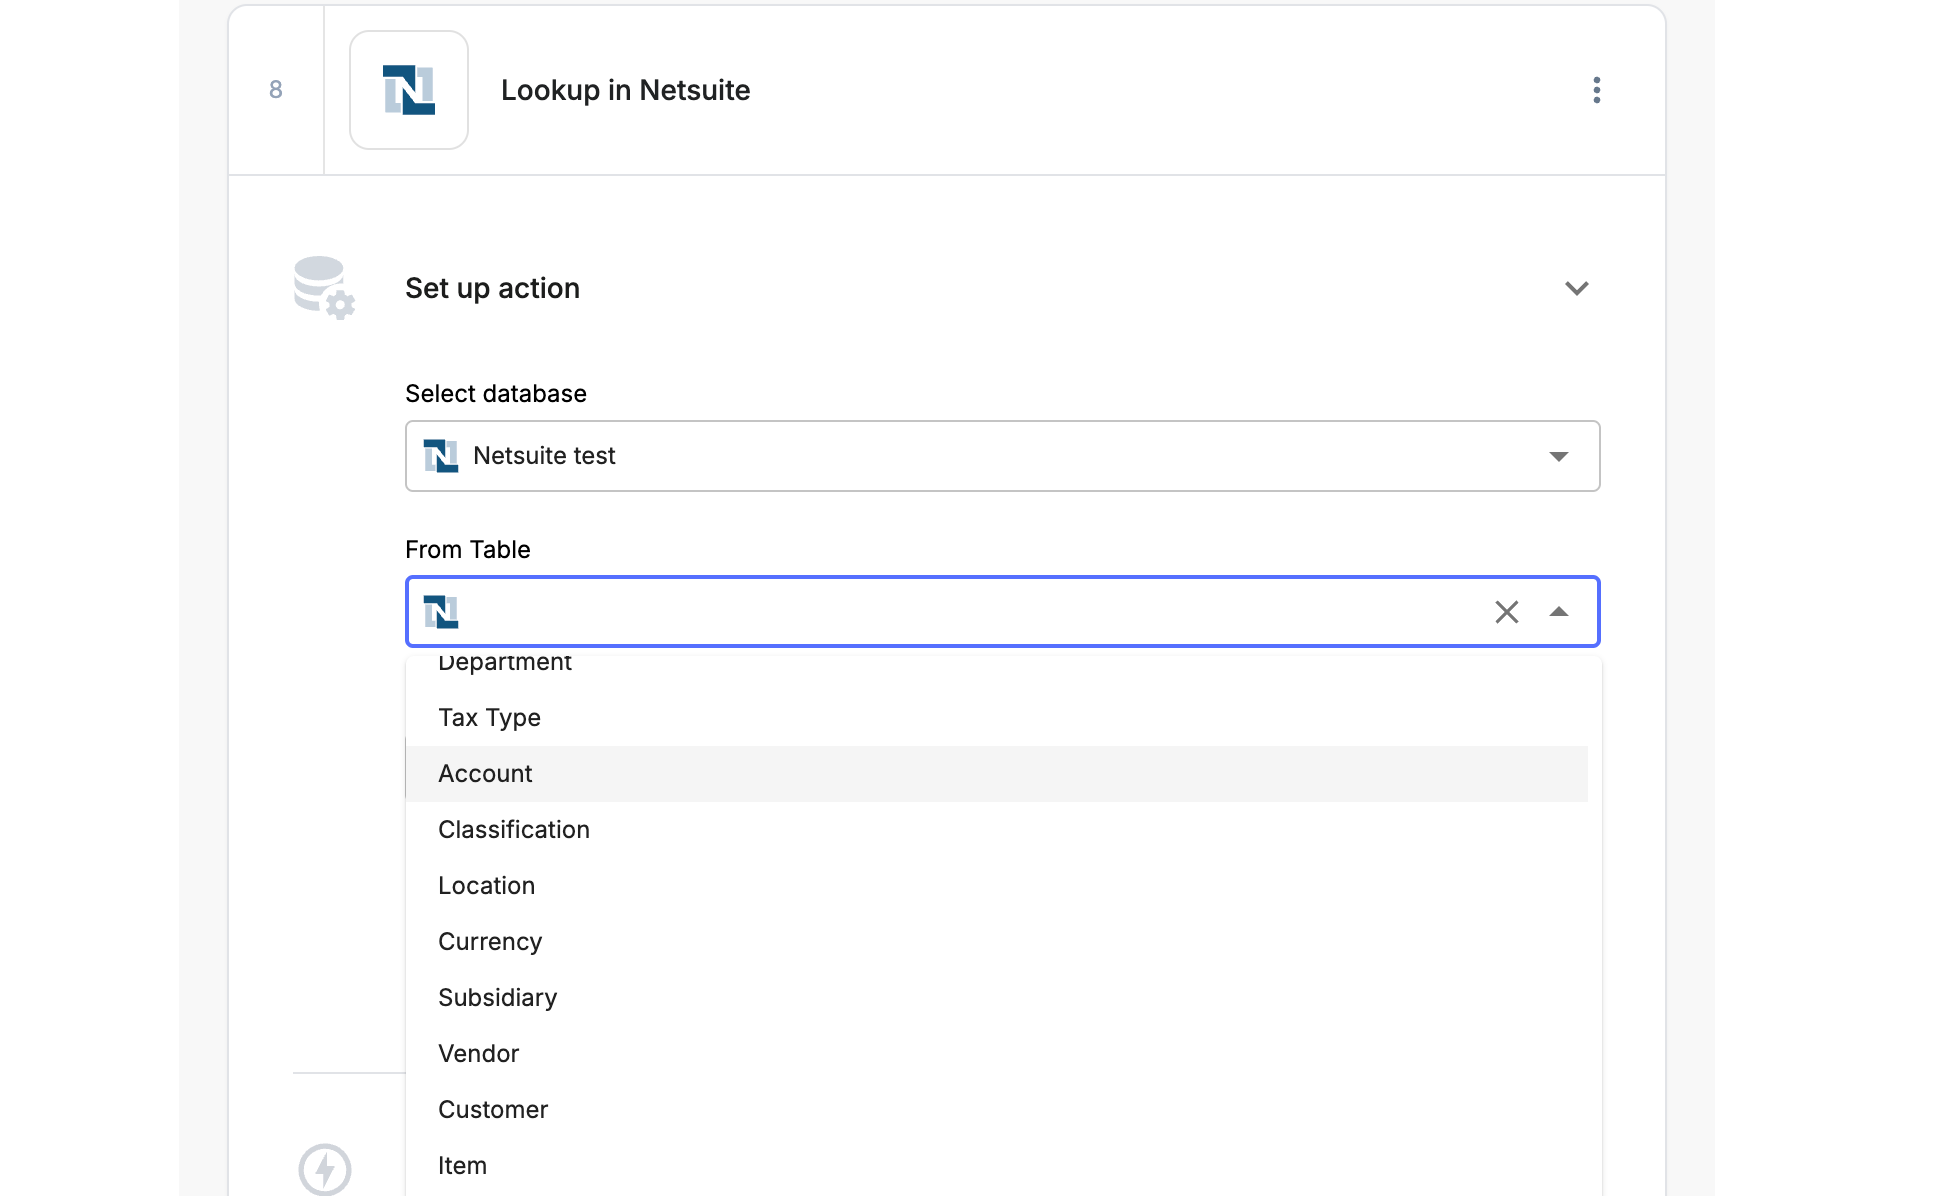Open the three-dot step options menu
The height and width of the screenshot is (1196, 1940).
(x=1596, y=90)
